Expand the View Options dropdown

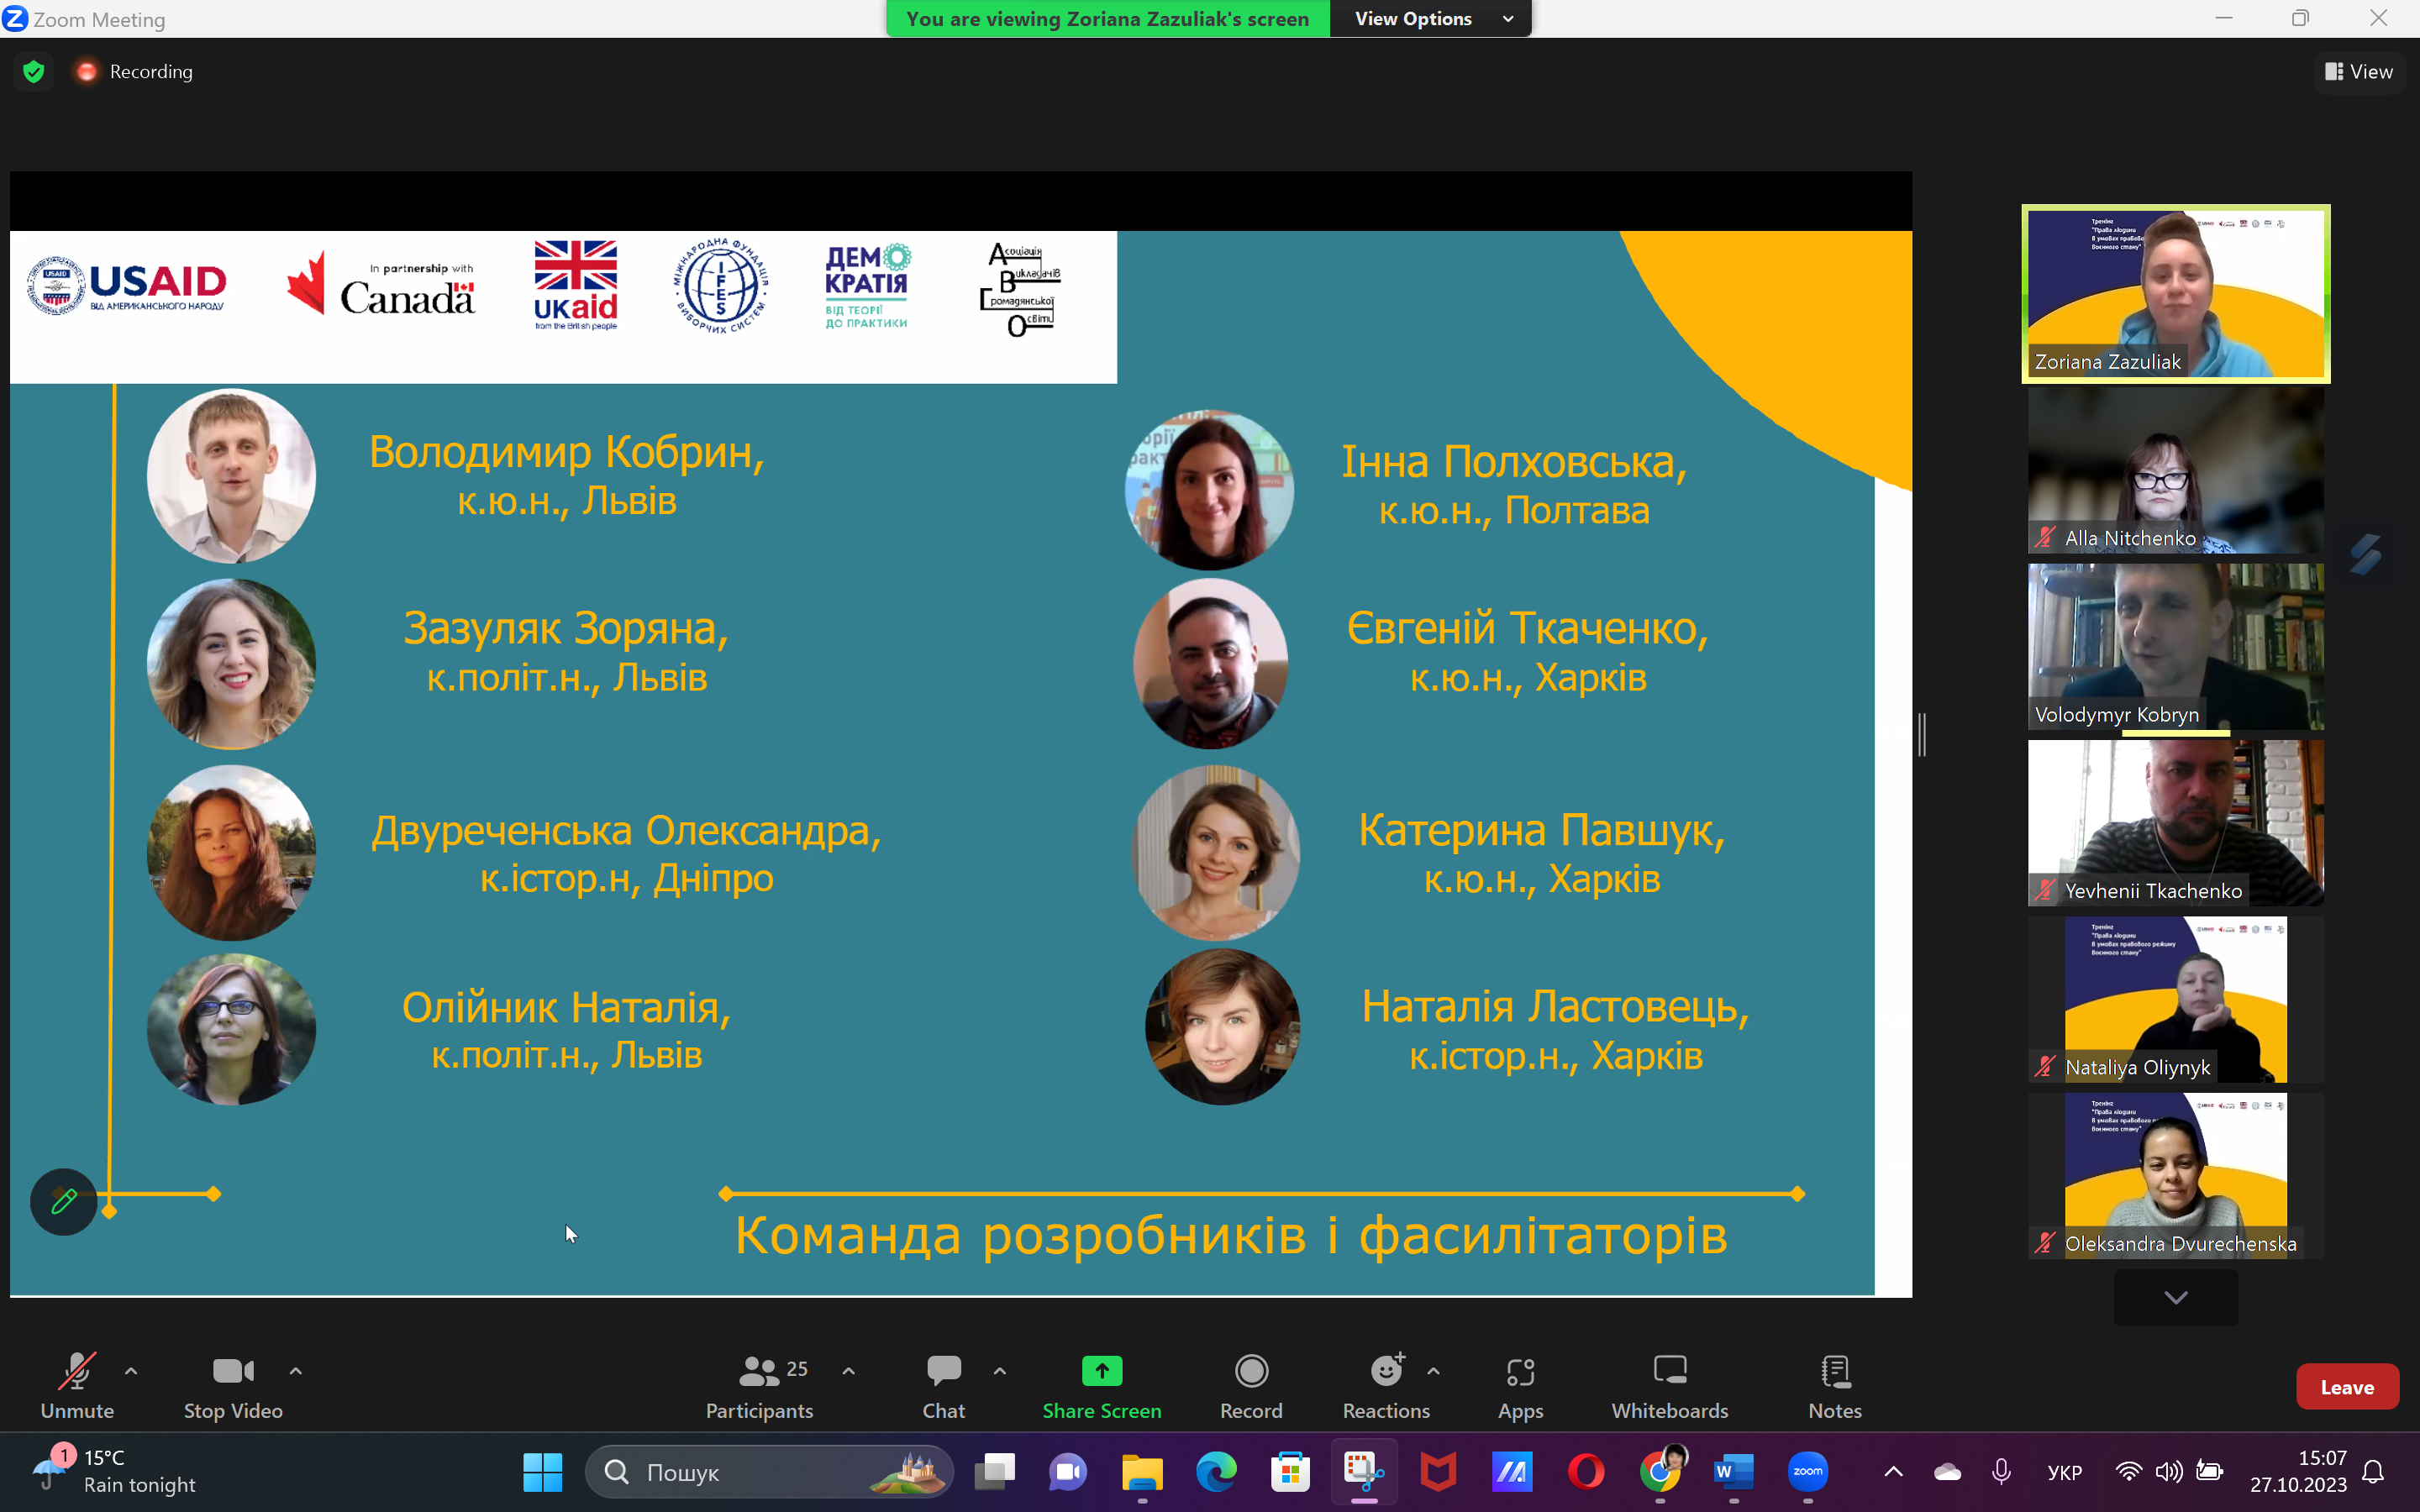pos(1430,19)
